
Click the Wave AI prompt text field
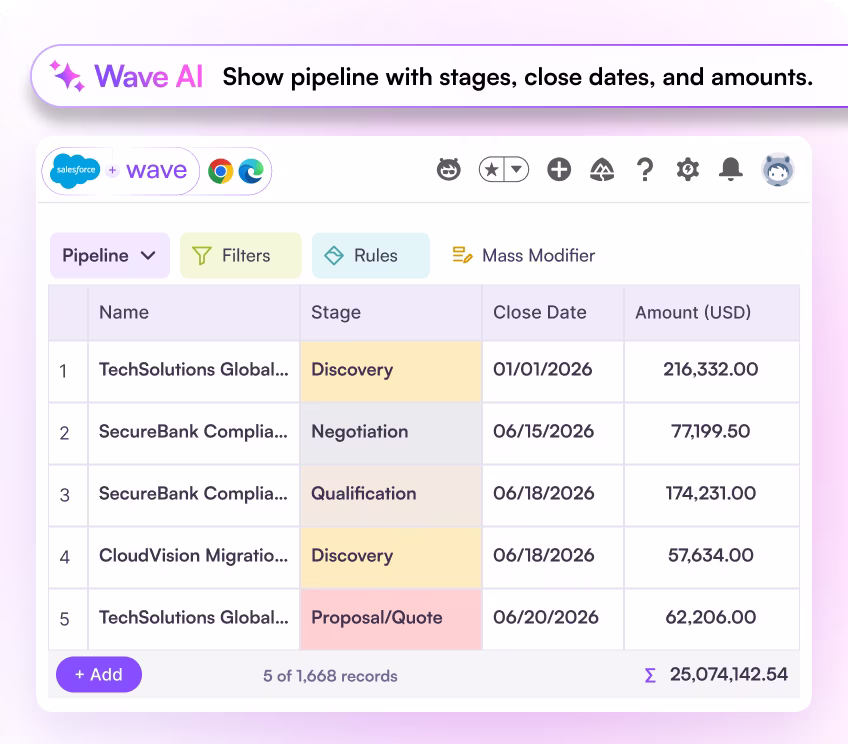click(x=518, y=77)
